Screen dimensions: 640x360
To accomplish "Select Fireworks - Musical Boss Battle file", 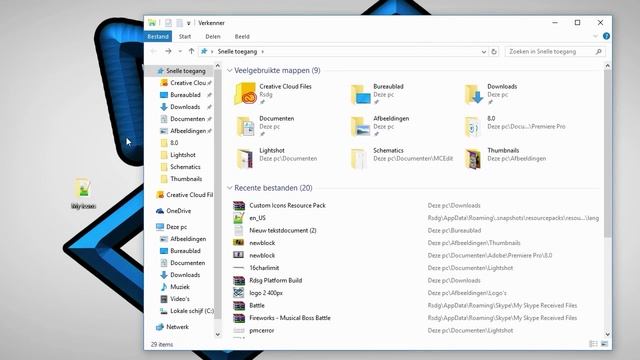I will 290,318.
